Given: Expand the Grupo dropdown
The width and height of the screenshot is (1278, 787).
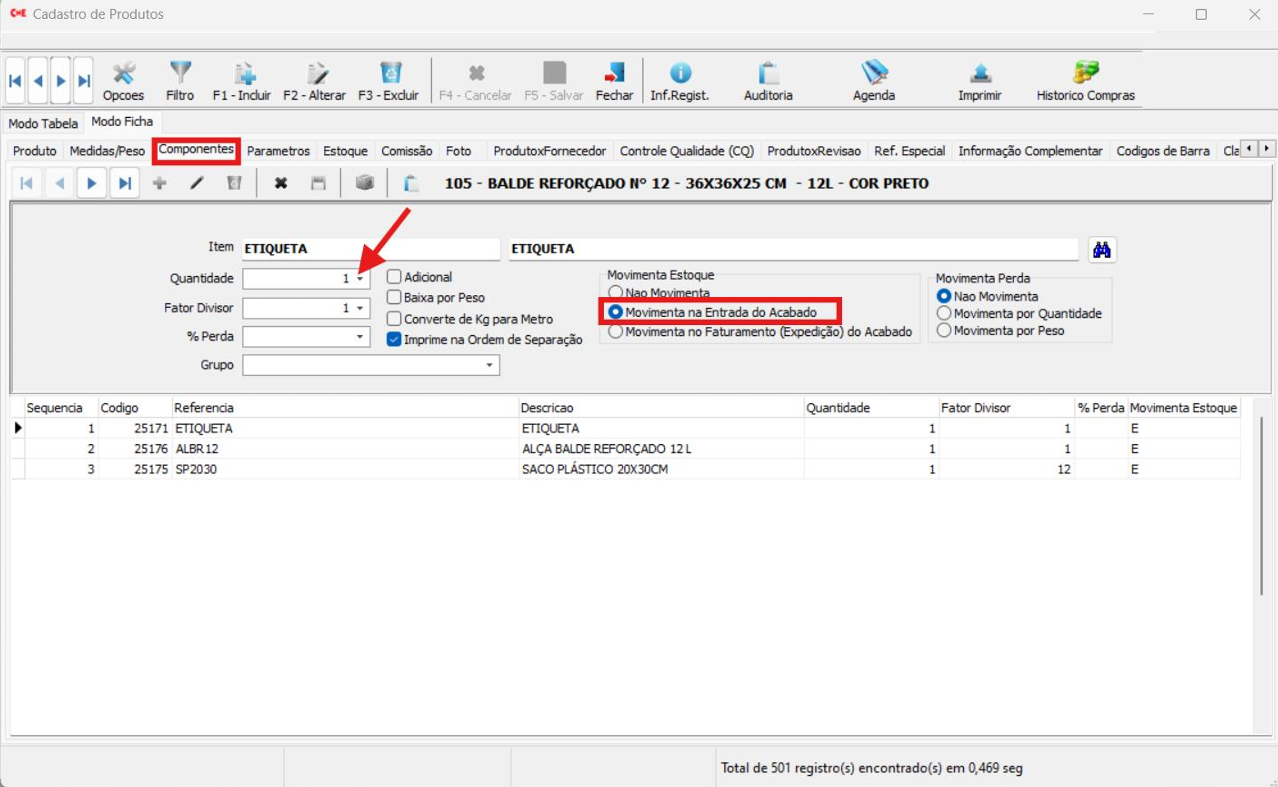Looking at the screenshot, I should pyautogui.click(x=490, y=366).
